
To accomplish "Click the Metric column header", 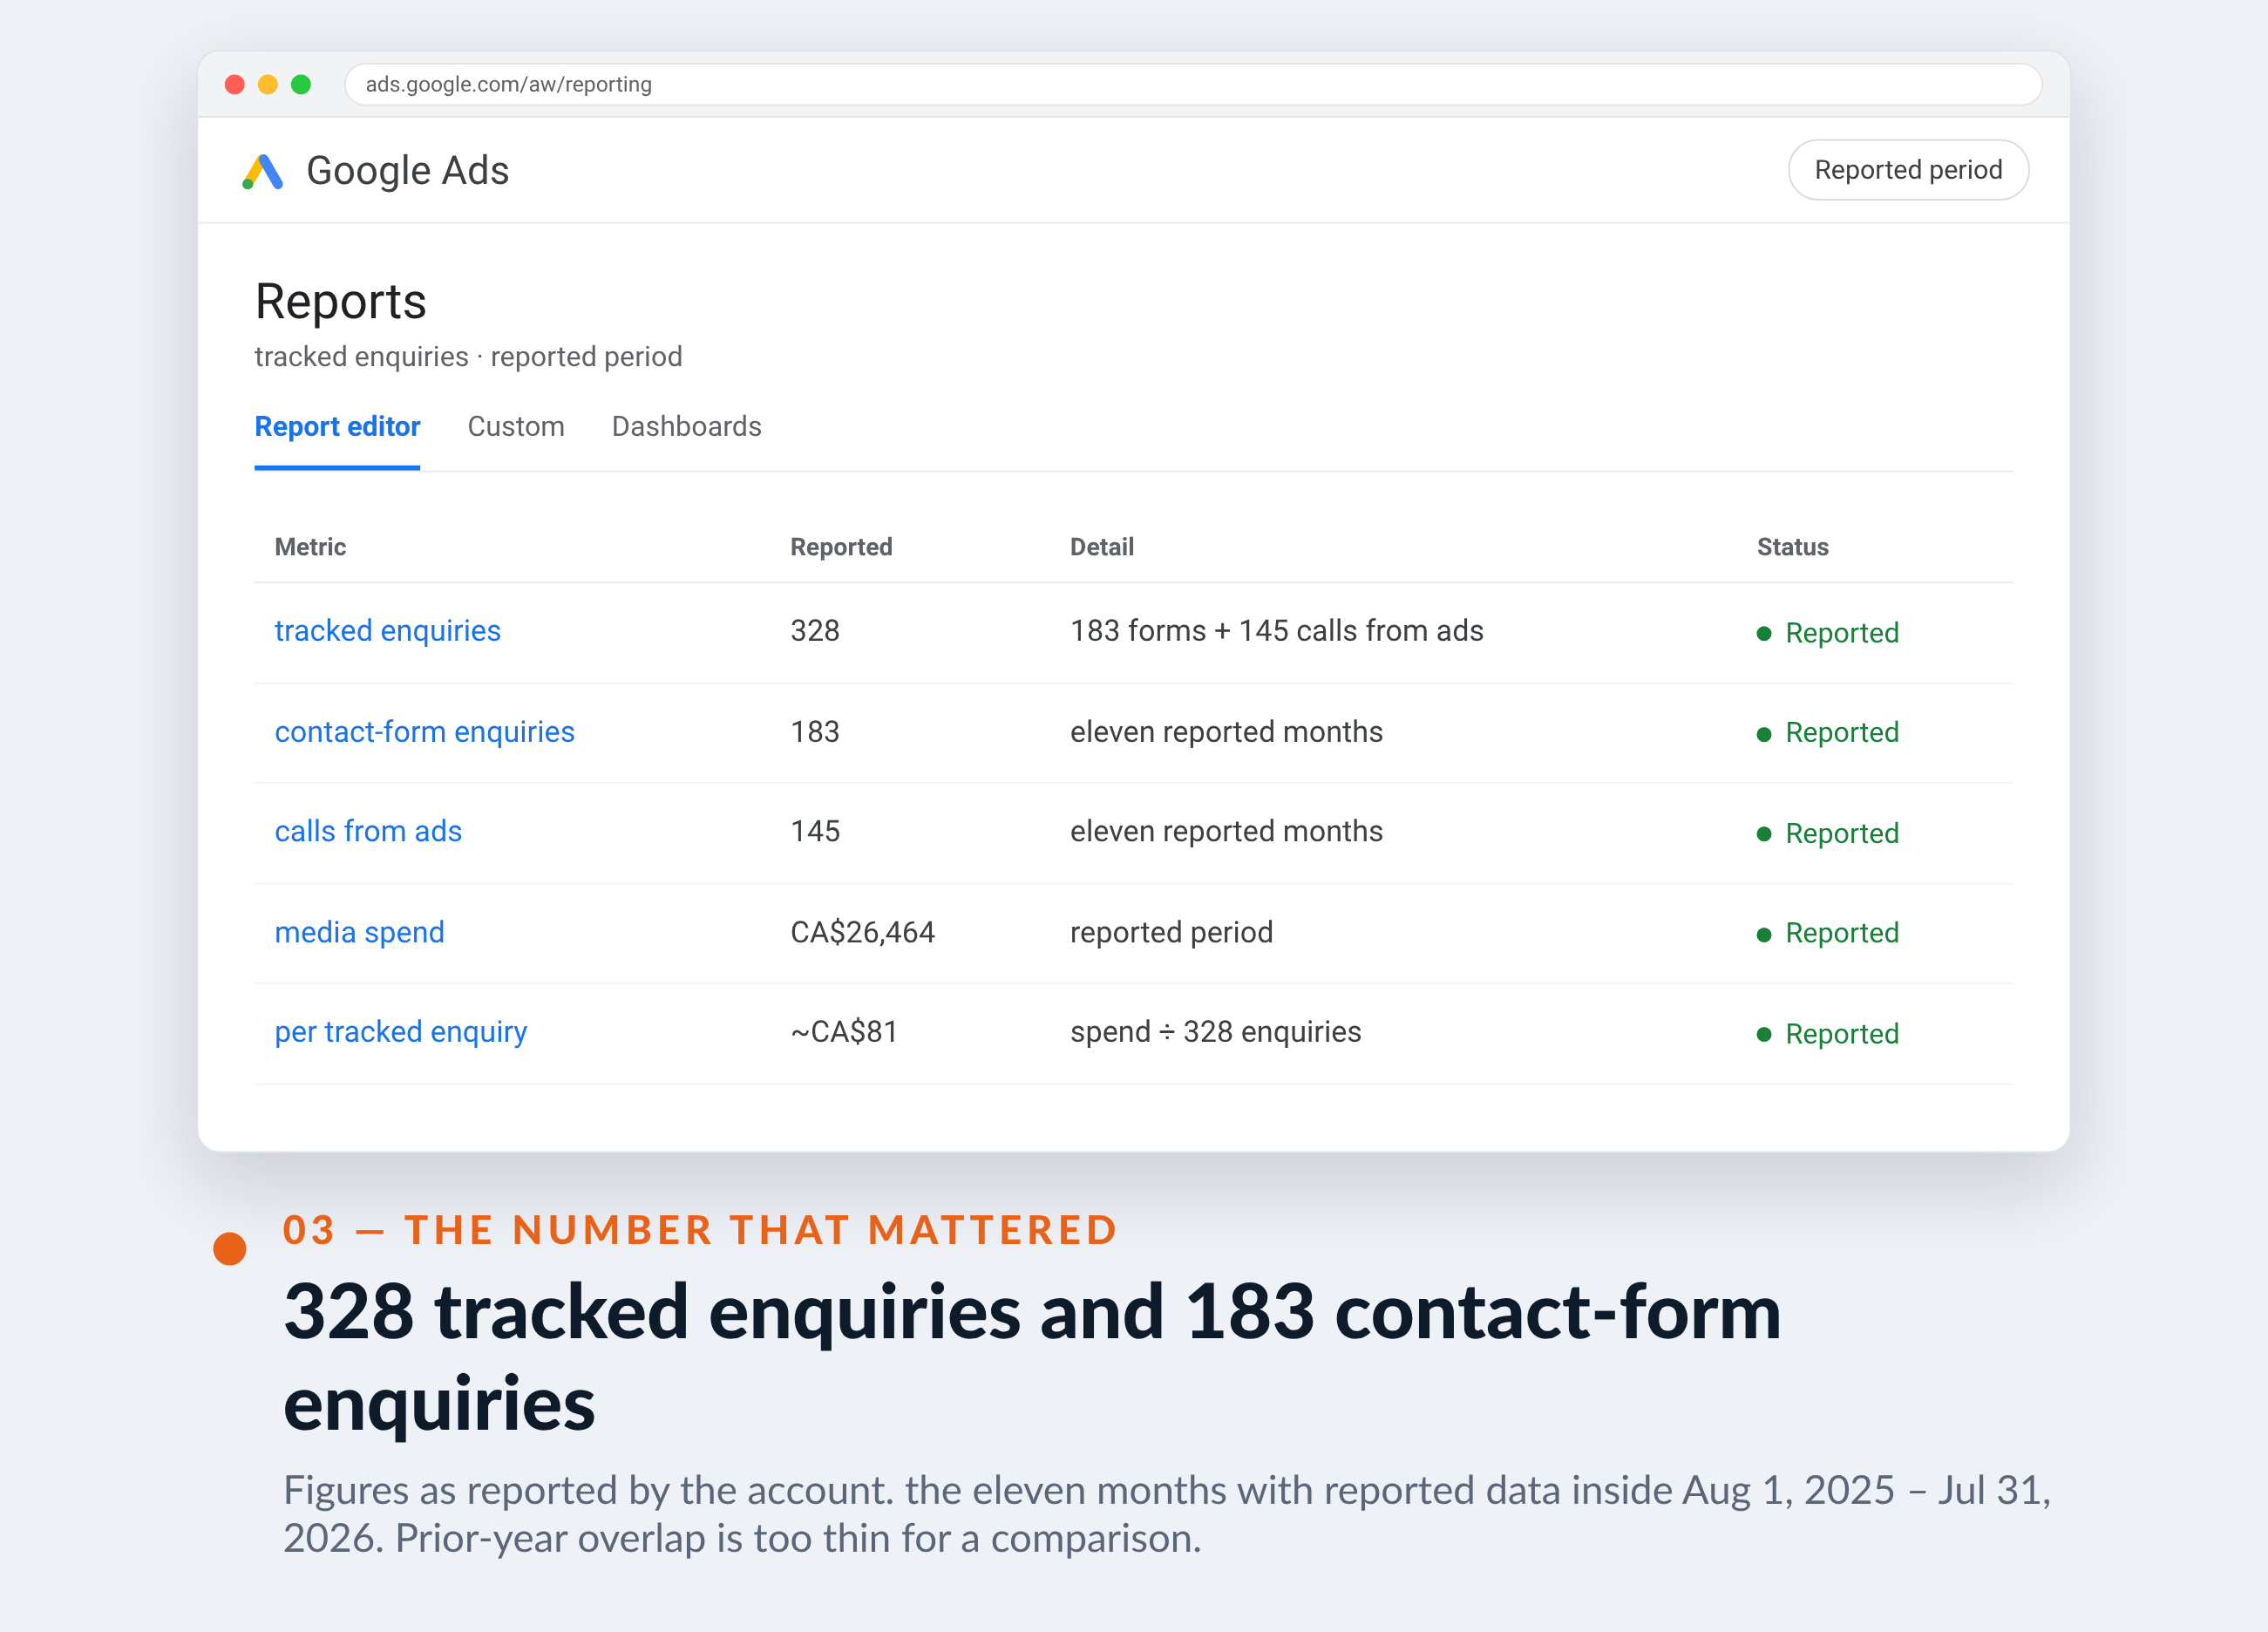I will 310,547.
